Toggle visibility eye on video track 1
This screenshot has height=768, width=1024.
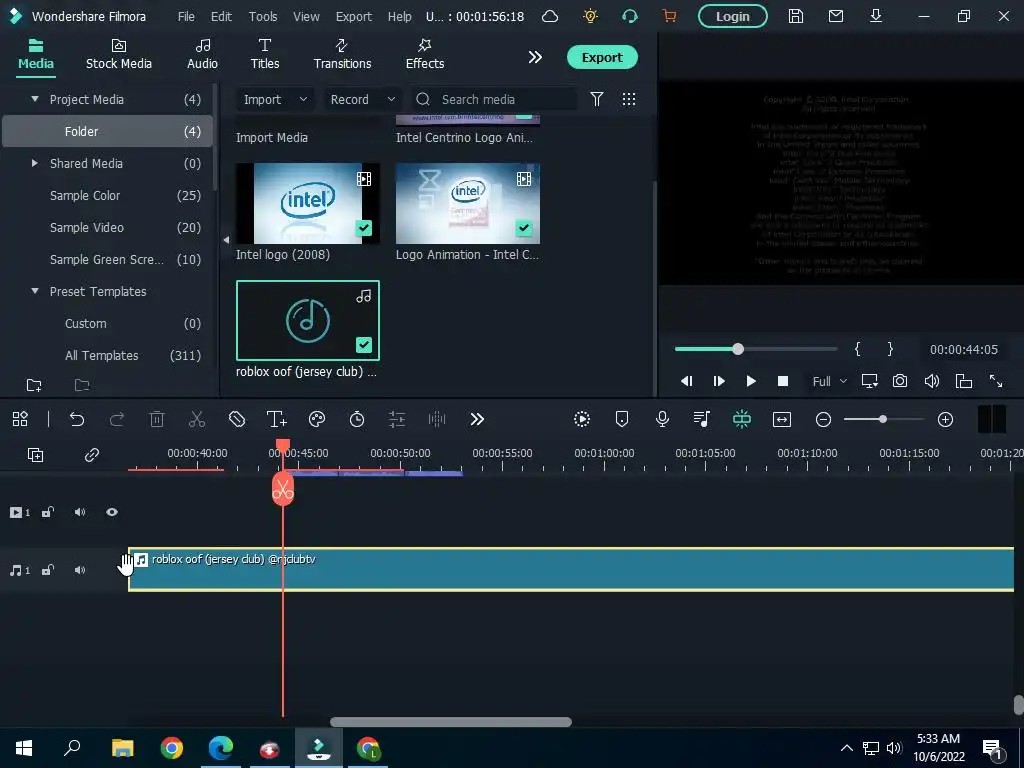coord(112,512)
